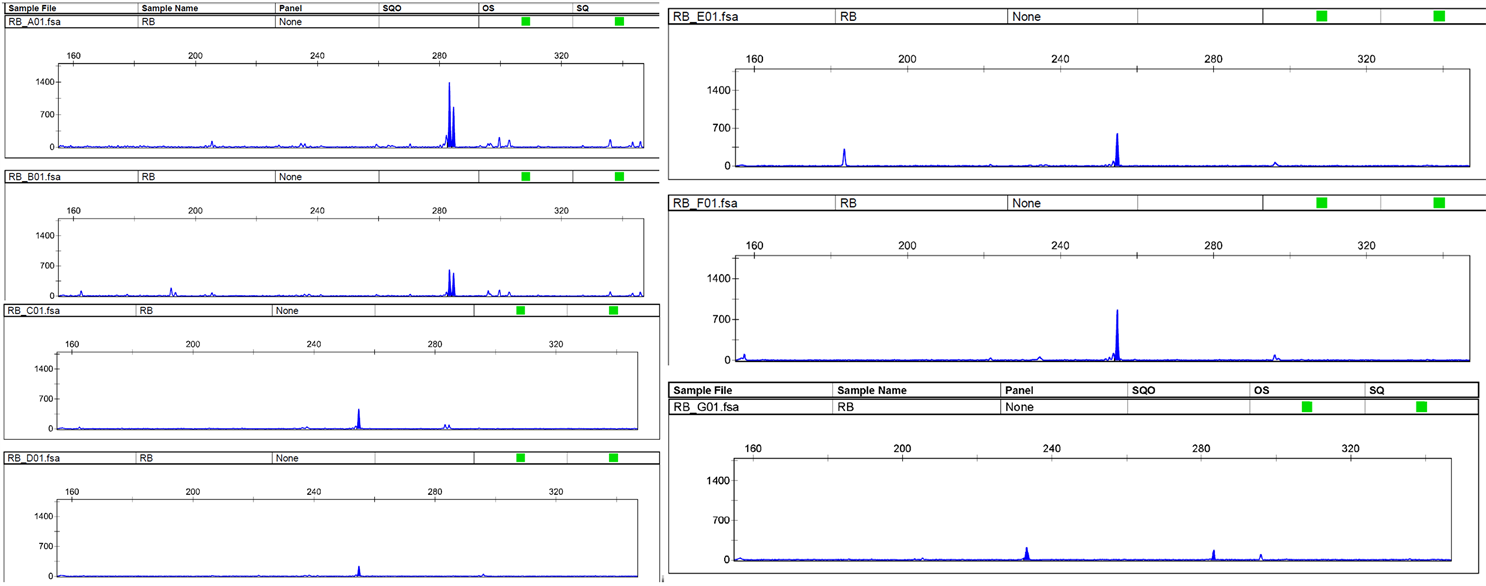1486x586 pixels.
Task: Click the first green indicator in RB_D01.fsa row
Action: tap(520, 458)
